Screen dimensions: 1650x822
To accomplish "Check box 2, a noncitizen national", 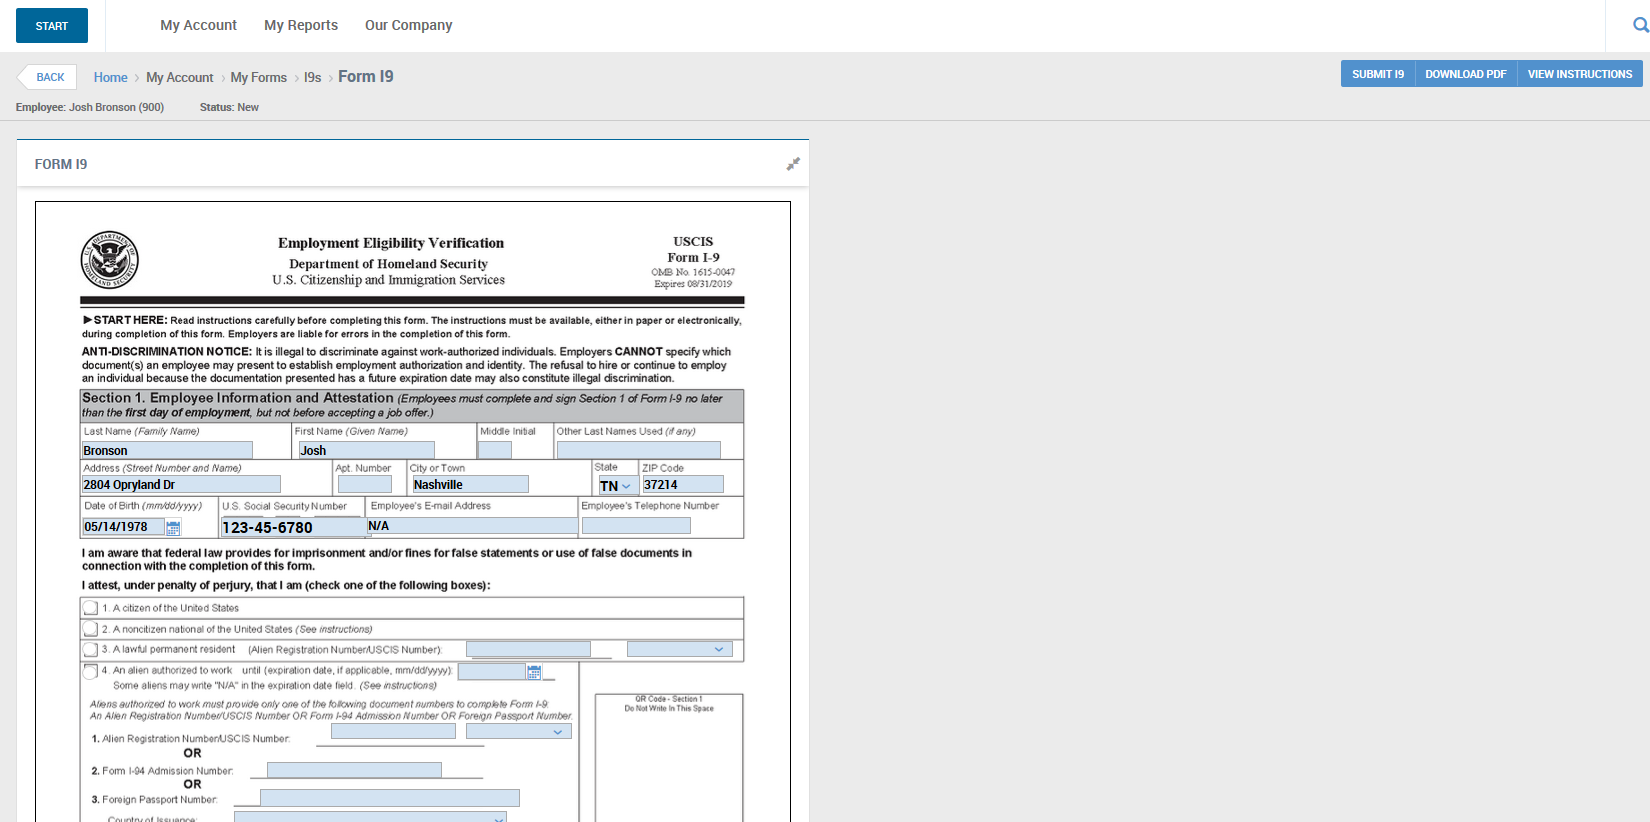I will coord(91,629).
